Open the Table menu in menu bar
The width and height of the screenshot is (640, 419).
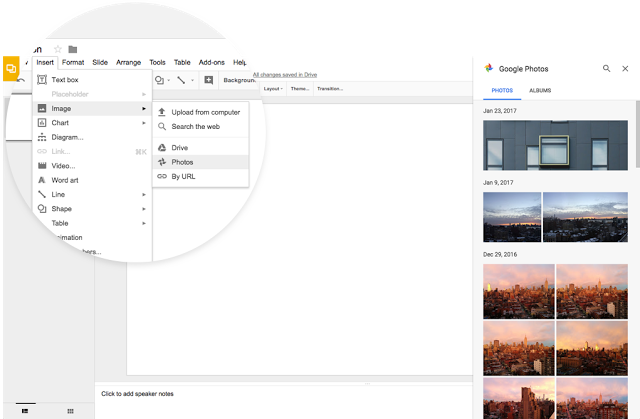click(182, 62)
